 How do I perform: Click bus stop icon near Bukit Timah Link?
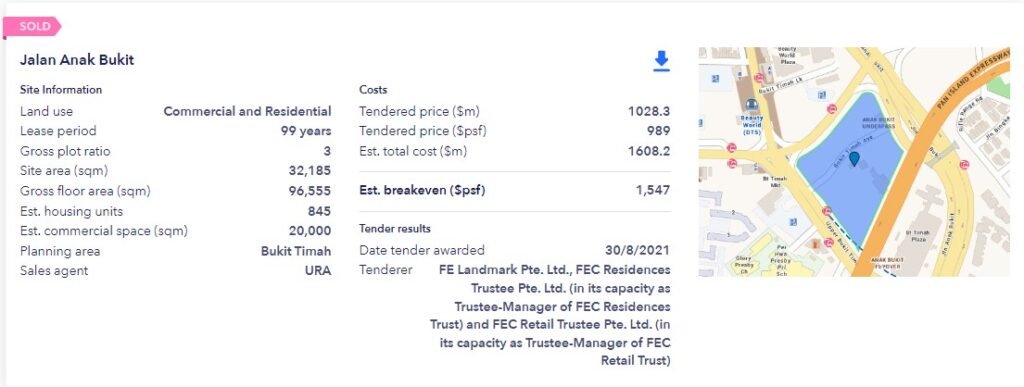(x=758, y=78)
